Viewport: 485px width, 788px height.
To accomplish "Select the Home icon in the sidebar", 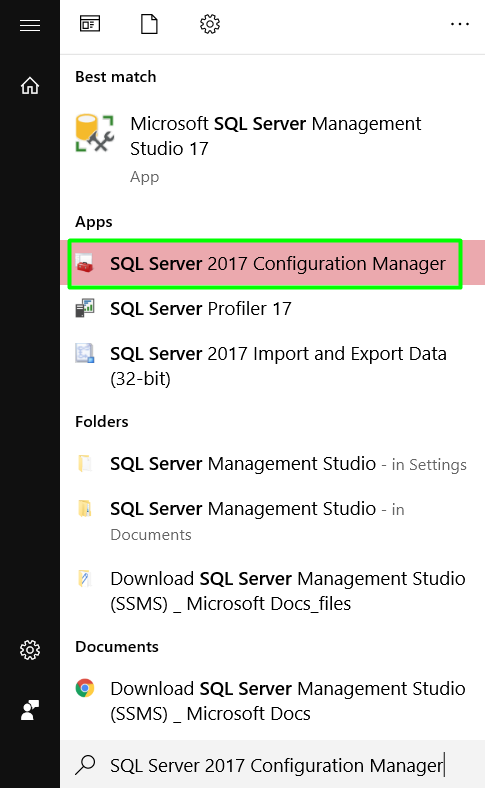I will pos(30,85).
